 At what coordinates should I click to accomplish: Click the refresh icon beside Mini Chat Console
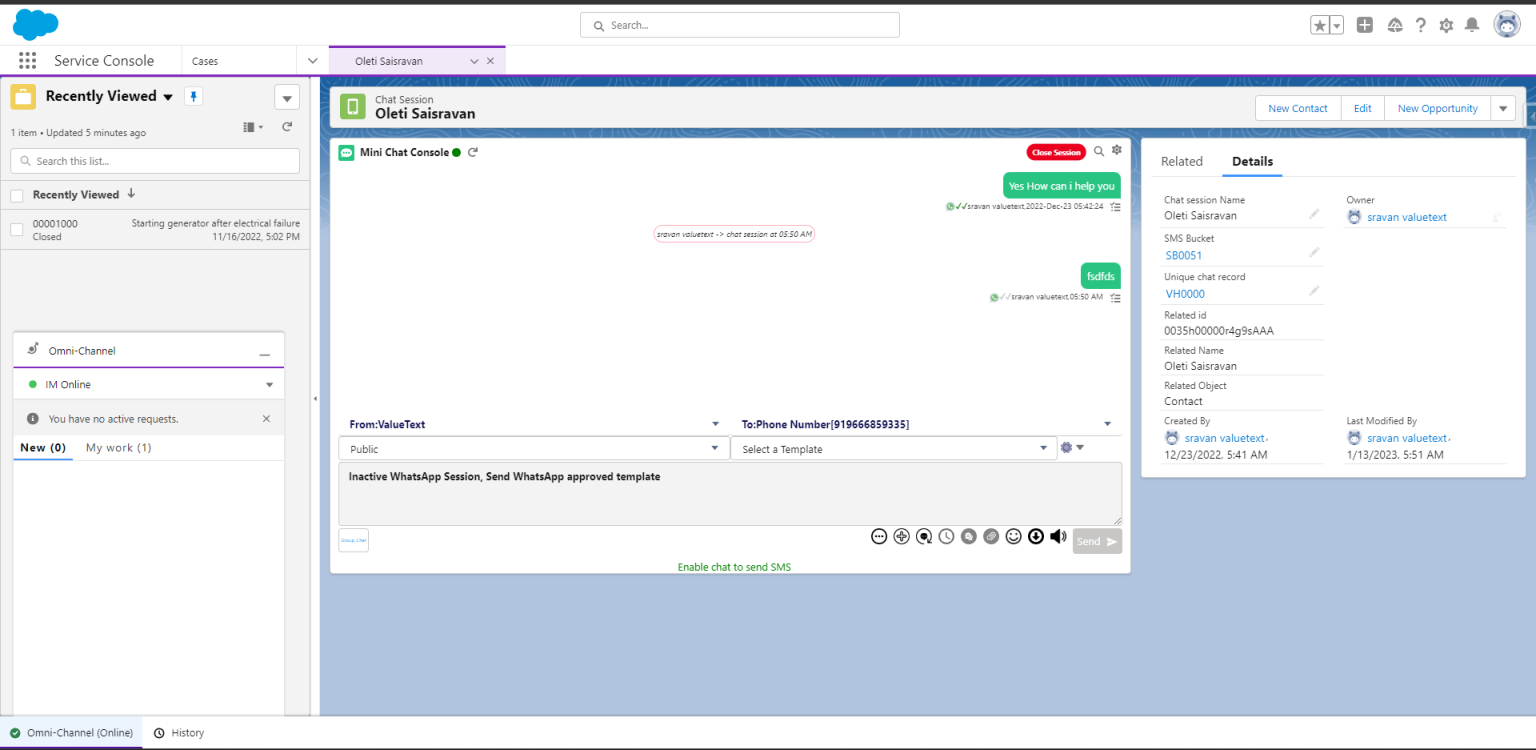[x=473, y=151]
